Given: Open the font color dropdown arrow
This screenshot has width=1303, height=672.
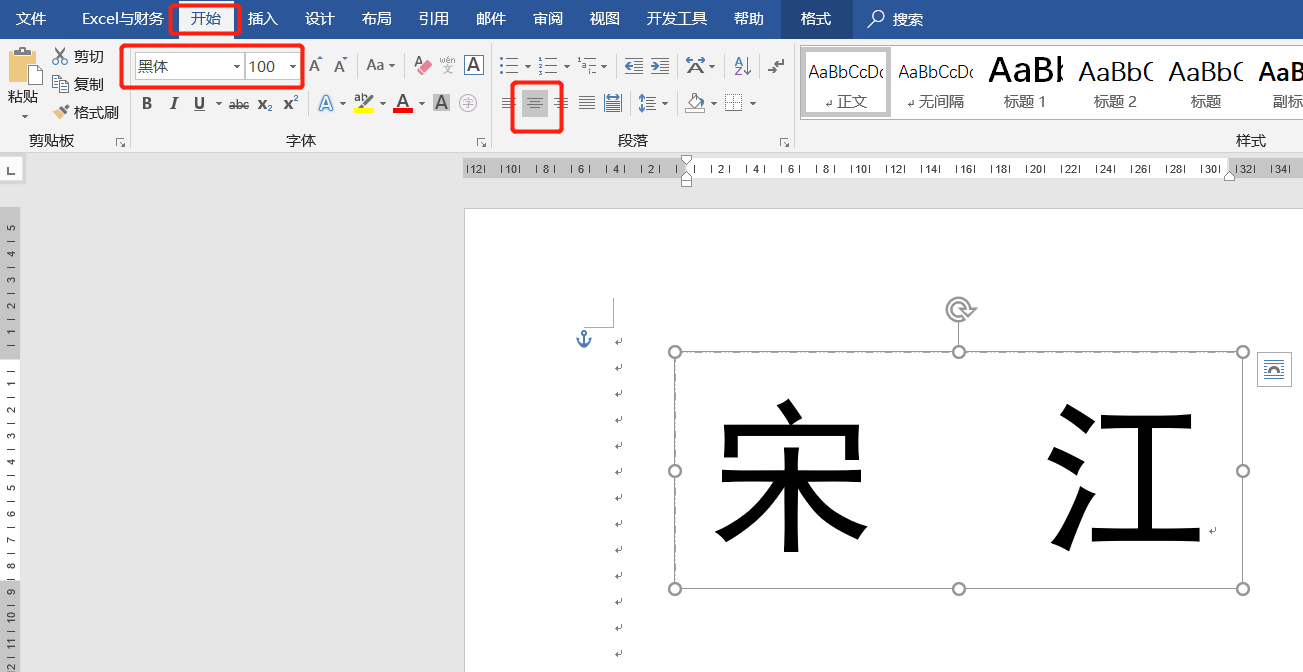Looking at the screenshot, I should point(422,104).
